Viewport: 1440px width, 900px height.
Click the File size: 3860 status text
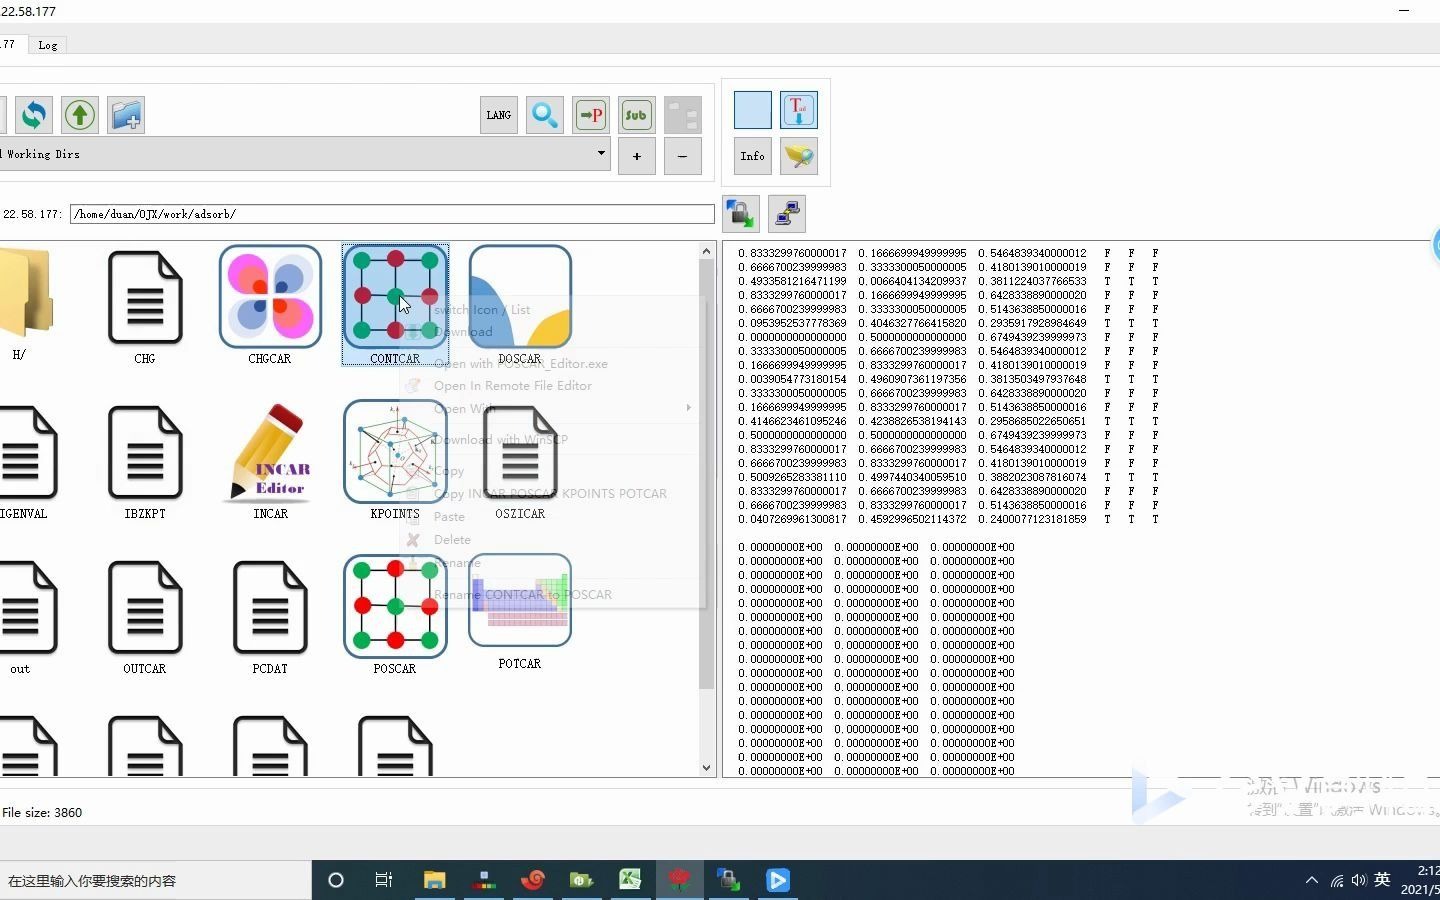[x=42, y=813]
